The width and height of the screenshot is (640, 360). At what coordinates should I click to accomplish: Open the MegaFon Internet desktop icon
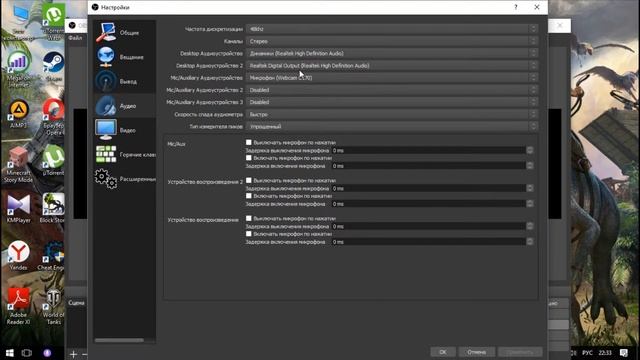18,69
